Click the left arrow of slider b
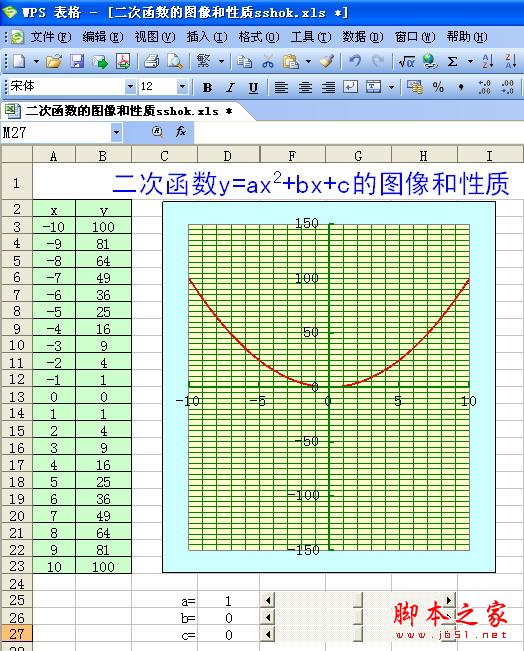 tap(268, 617)
